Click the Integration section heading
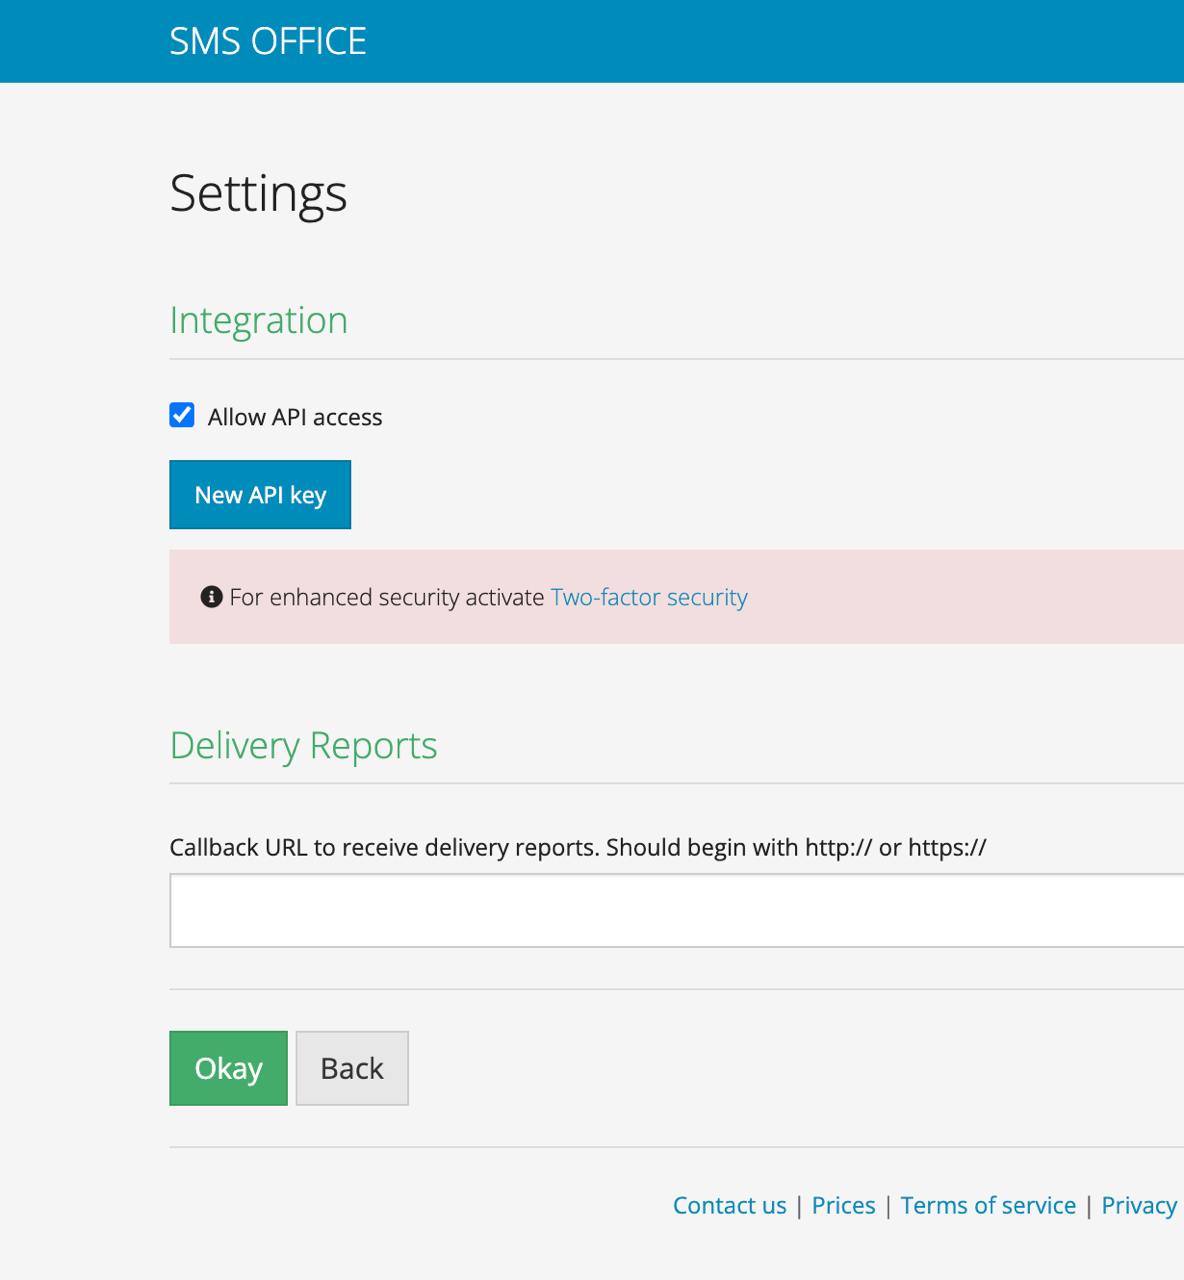 click(258, 320)
